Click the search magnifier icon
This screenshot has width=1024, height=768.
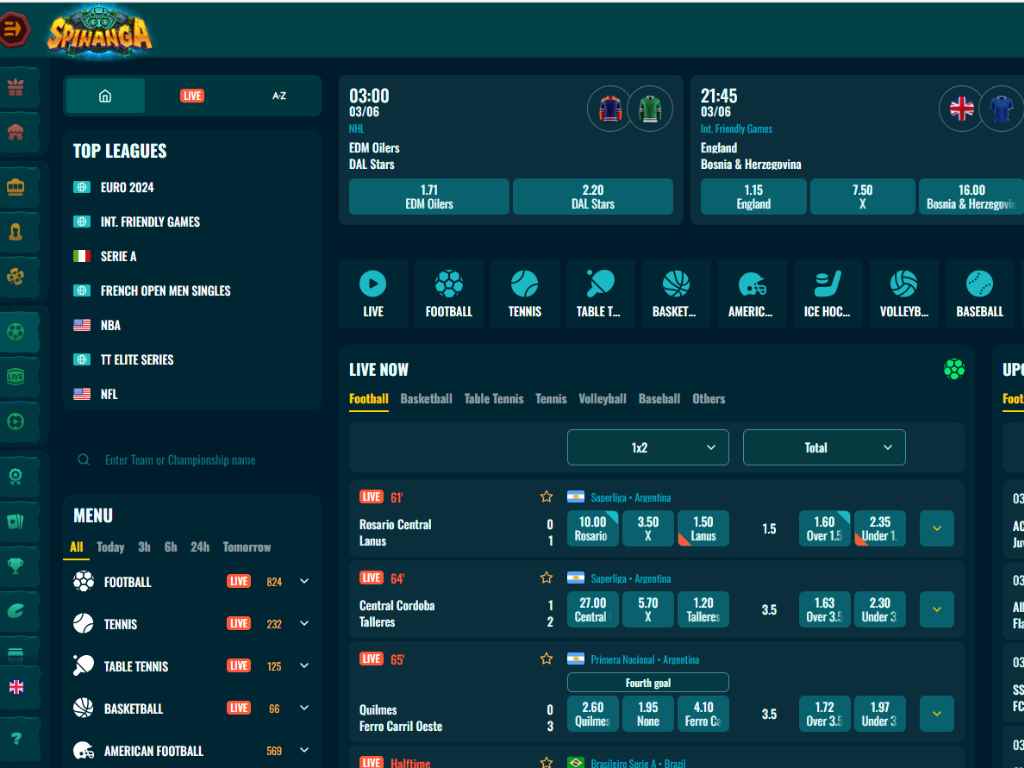[84, 460]
